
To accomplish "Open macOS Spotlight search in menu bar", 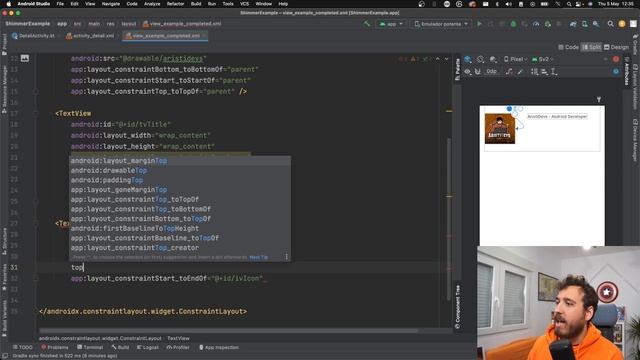I will coord(569,4).
